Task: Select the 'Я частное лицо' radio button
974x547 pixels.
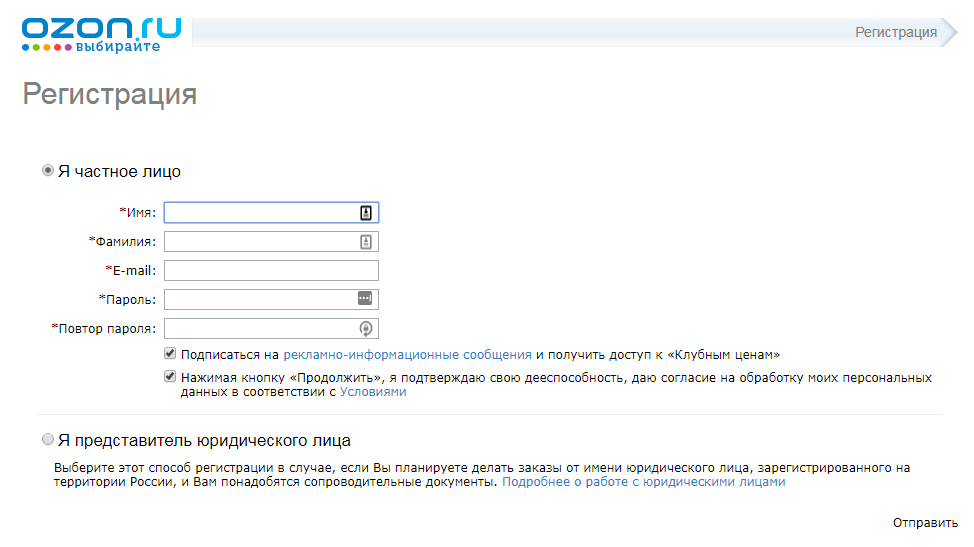Action: pos(48,171)
